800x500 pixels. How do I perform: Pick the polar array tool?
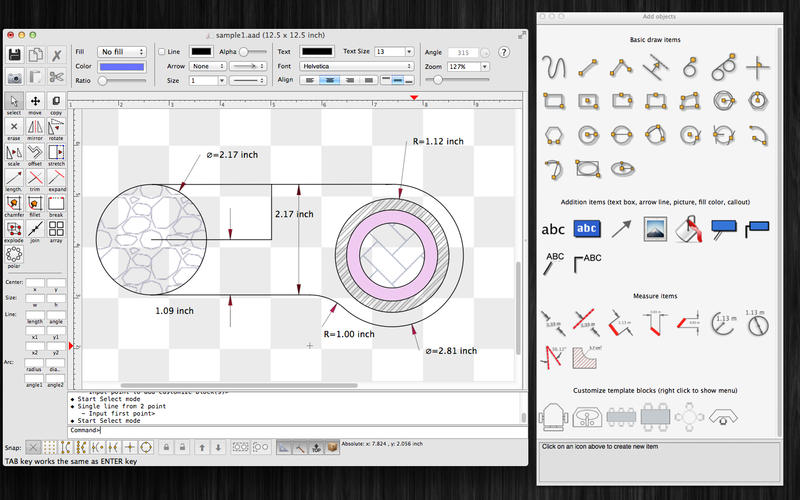click(x=14, y=256)
